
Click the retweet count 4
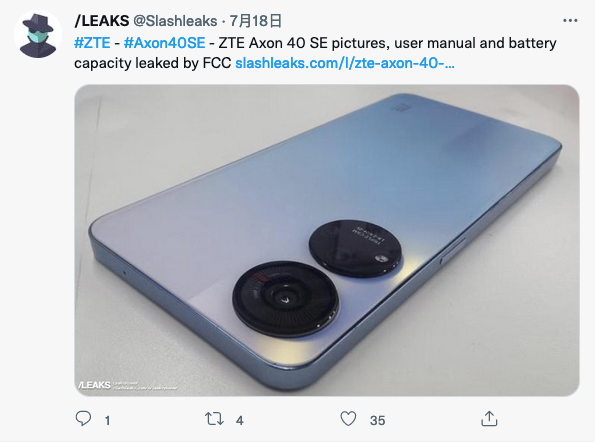tap(239, 420)
